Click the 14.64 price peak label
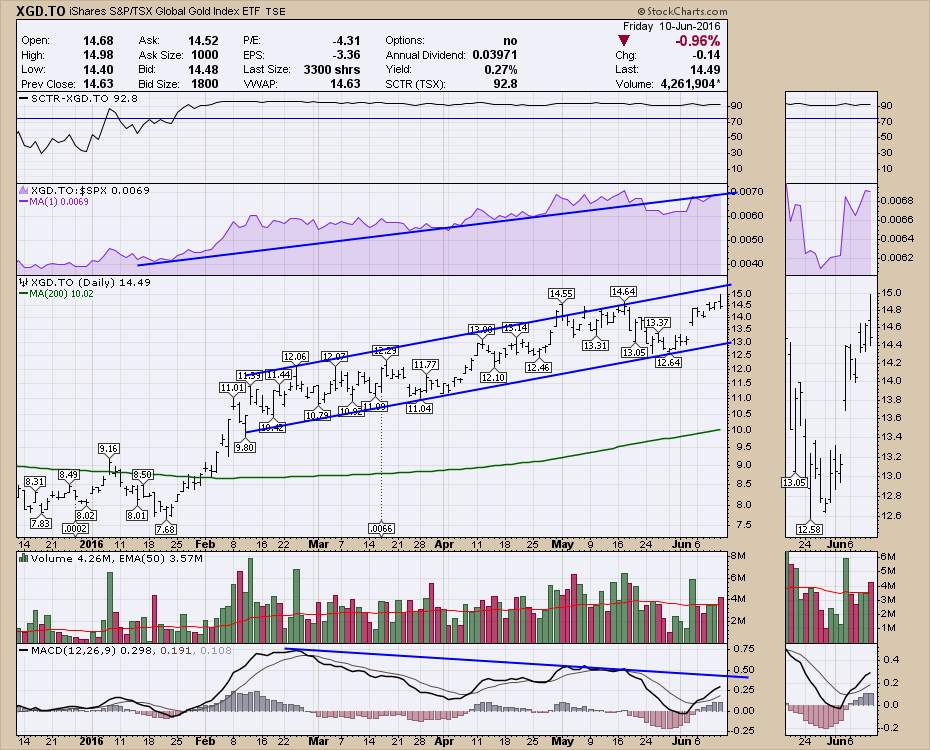 click(623, 291)
